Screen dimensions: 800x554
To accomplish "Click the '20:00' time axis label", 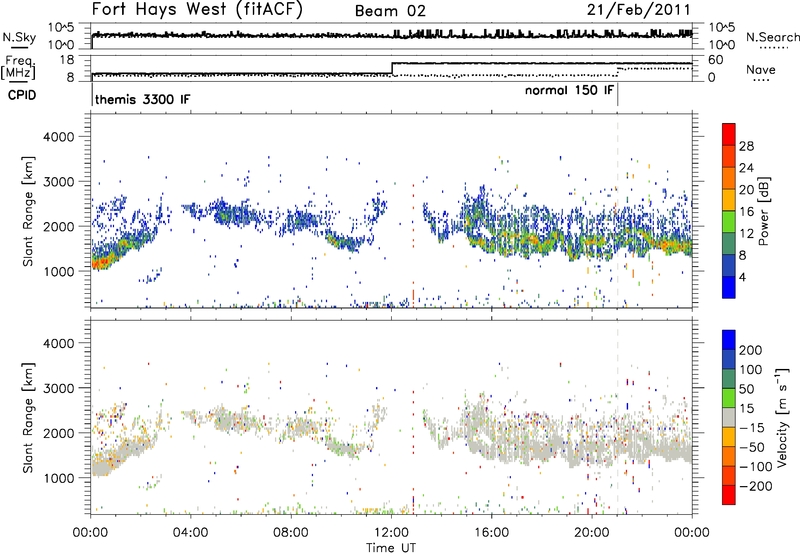I will 592,533.
